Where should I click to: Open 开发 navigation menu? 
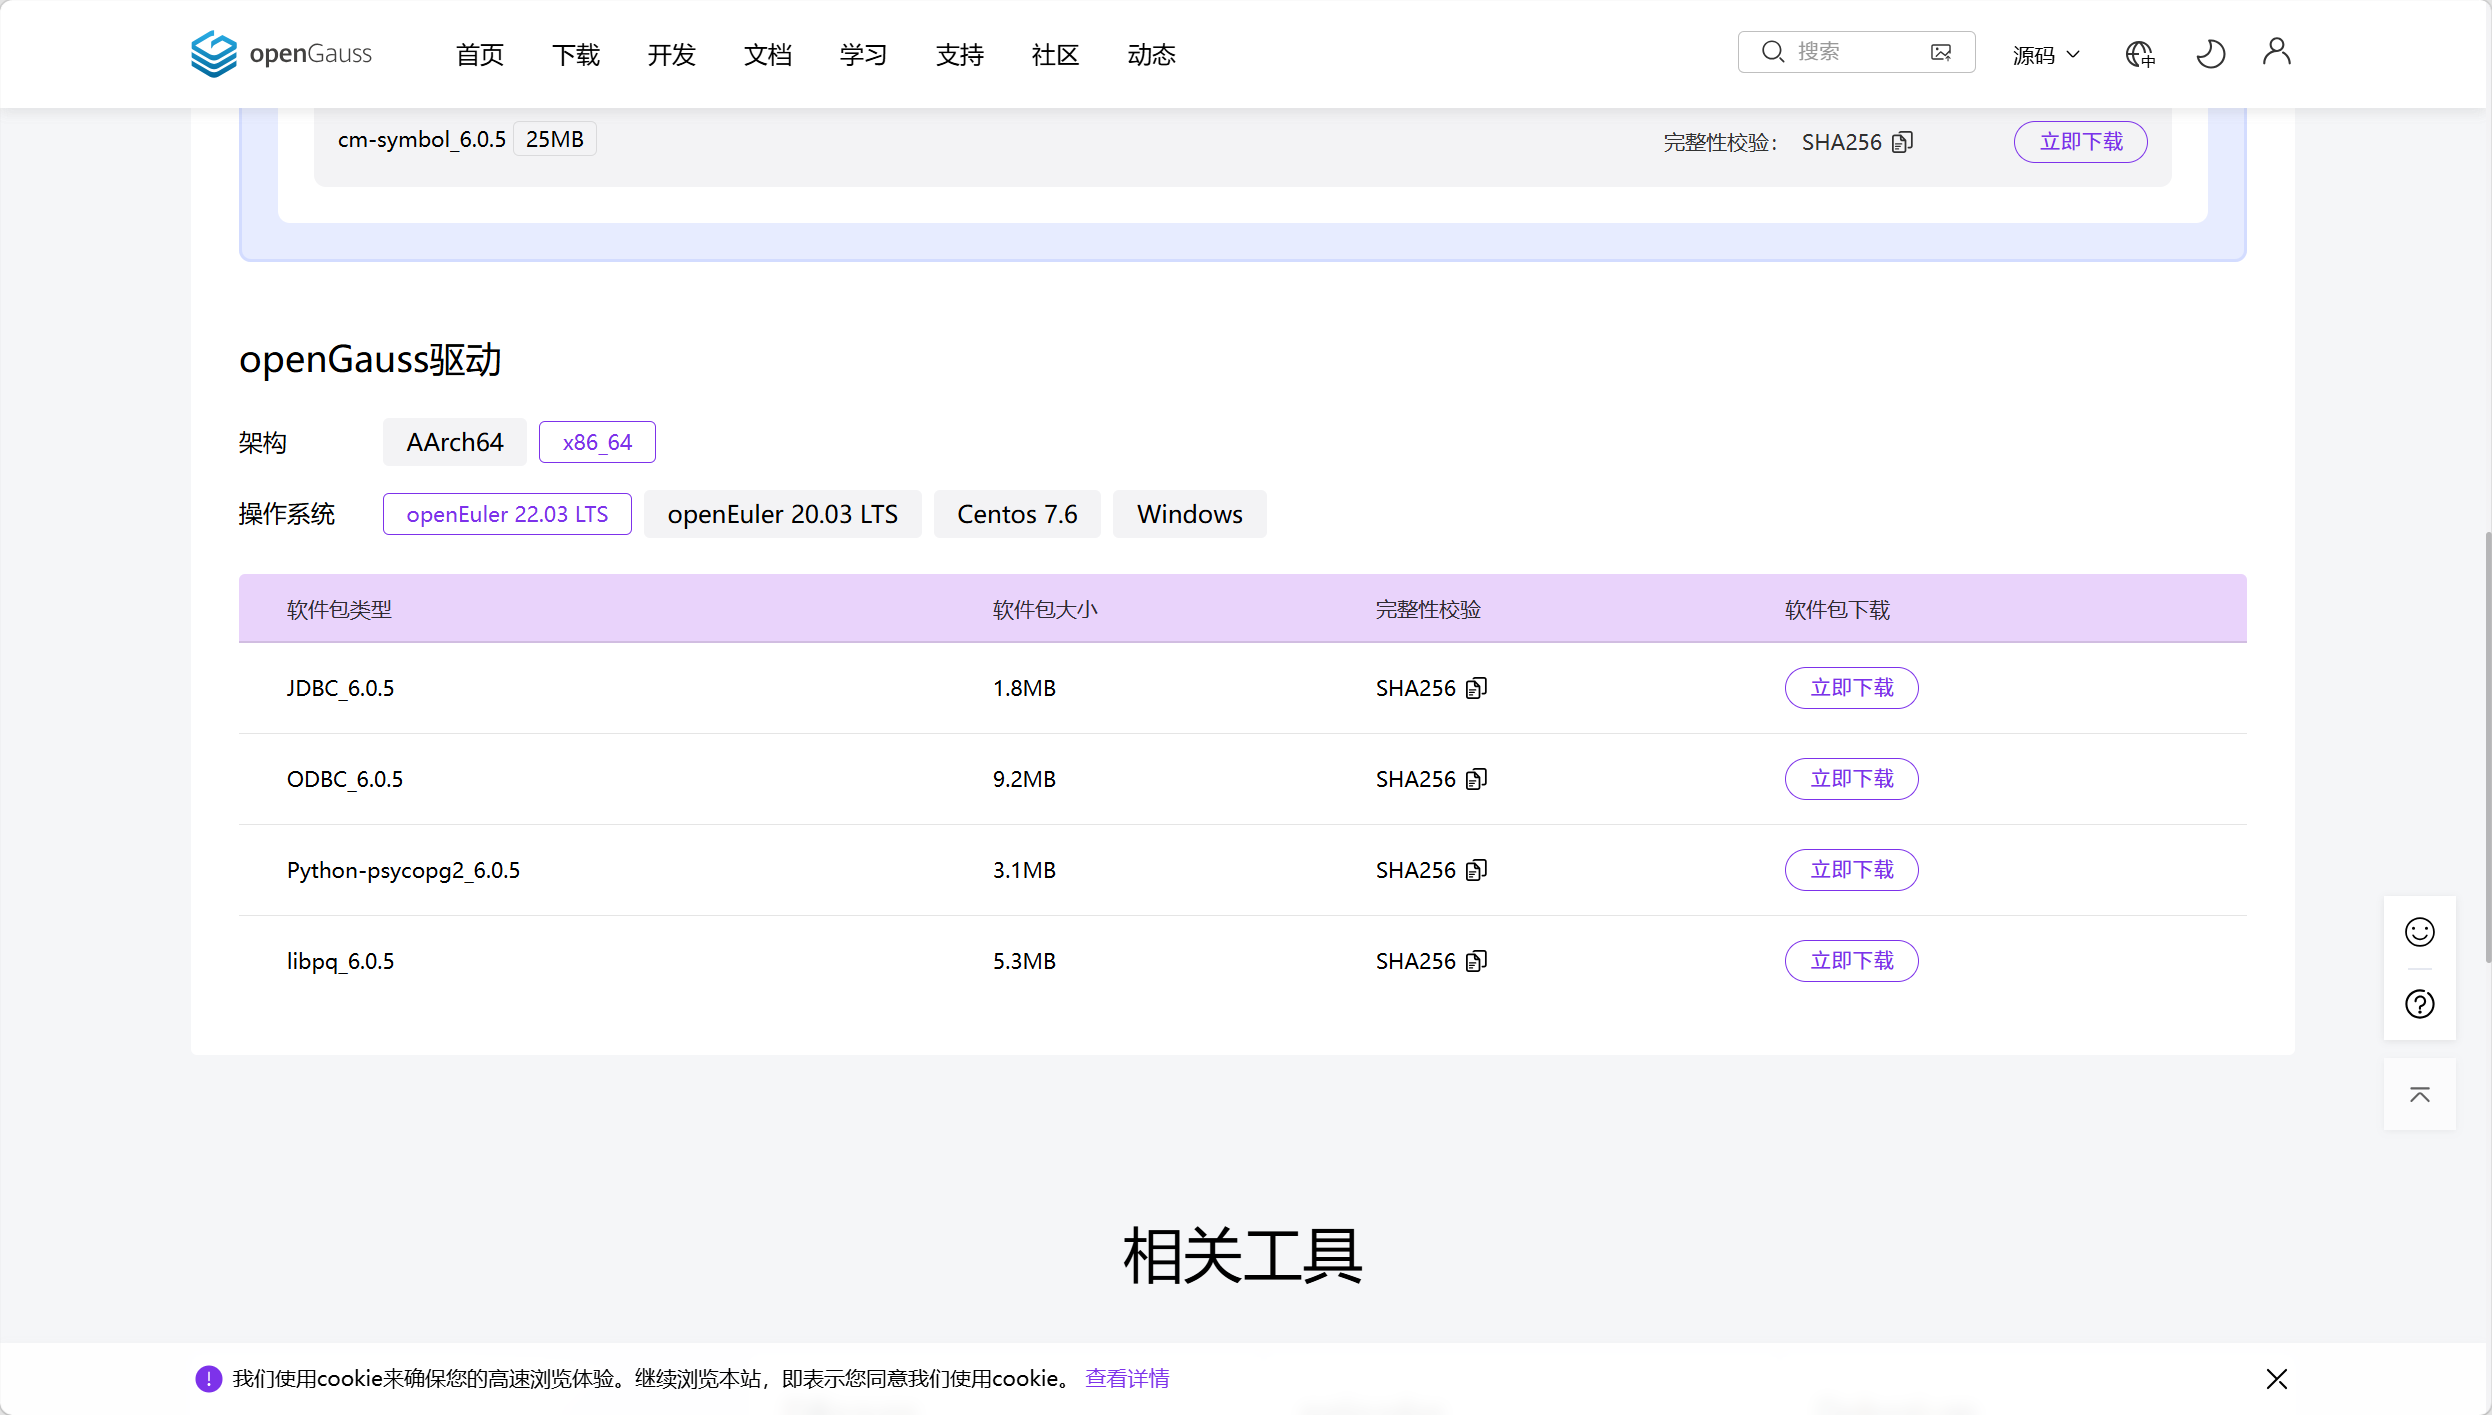click(672, 55)
